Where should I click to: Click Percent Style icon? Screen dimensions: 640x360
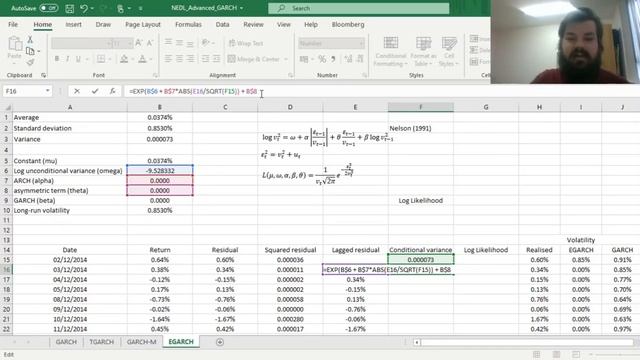pyautogui.click(x=322, y=59)
